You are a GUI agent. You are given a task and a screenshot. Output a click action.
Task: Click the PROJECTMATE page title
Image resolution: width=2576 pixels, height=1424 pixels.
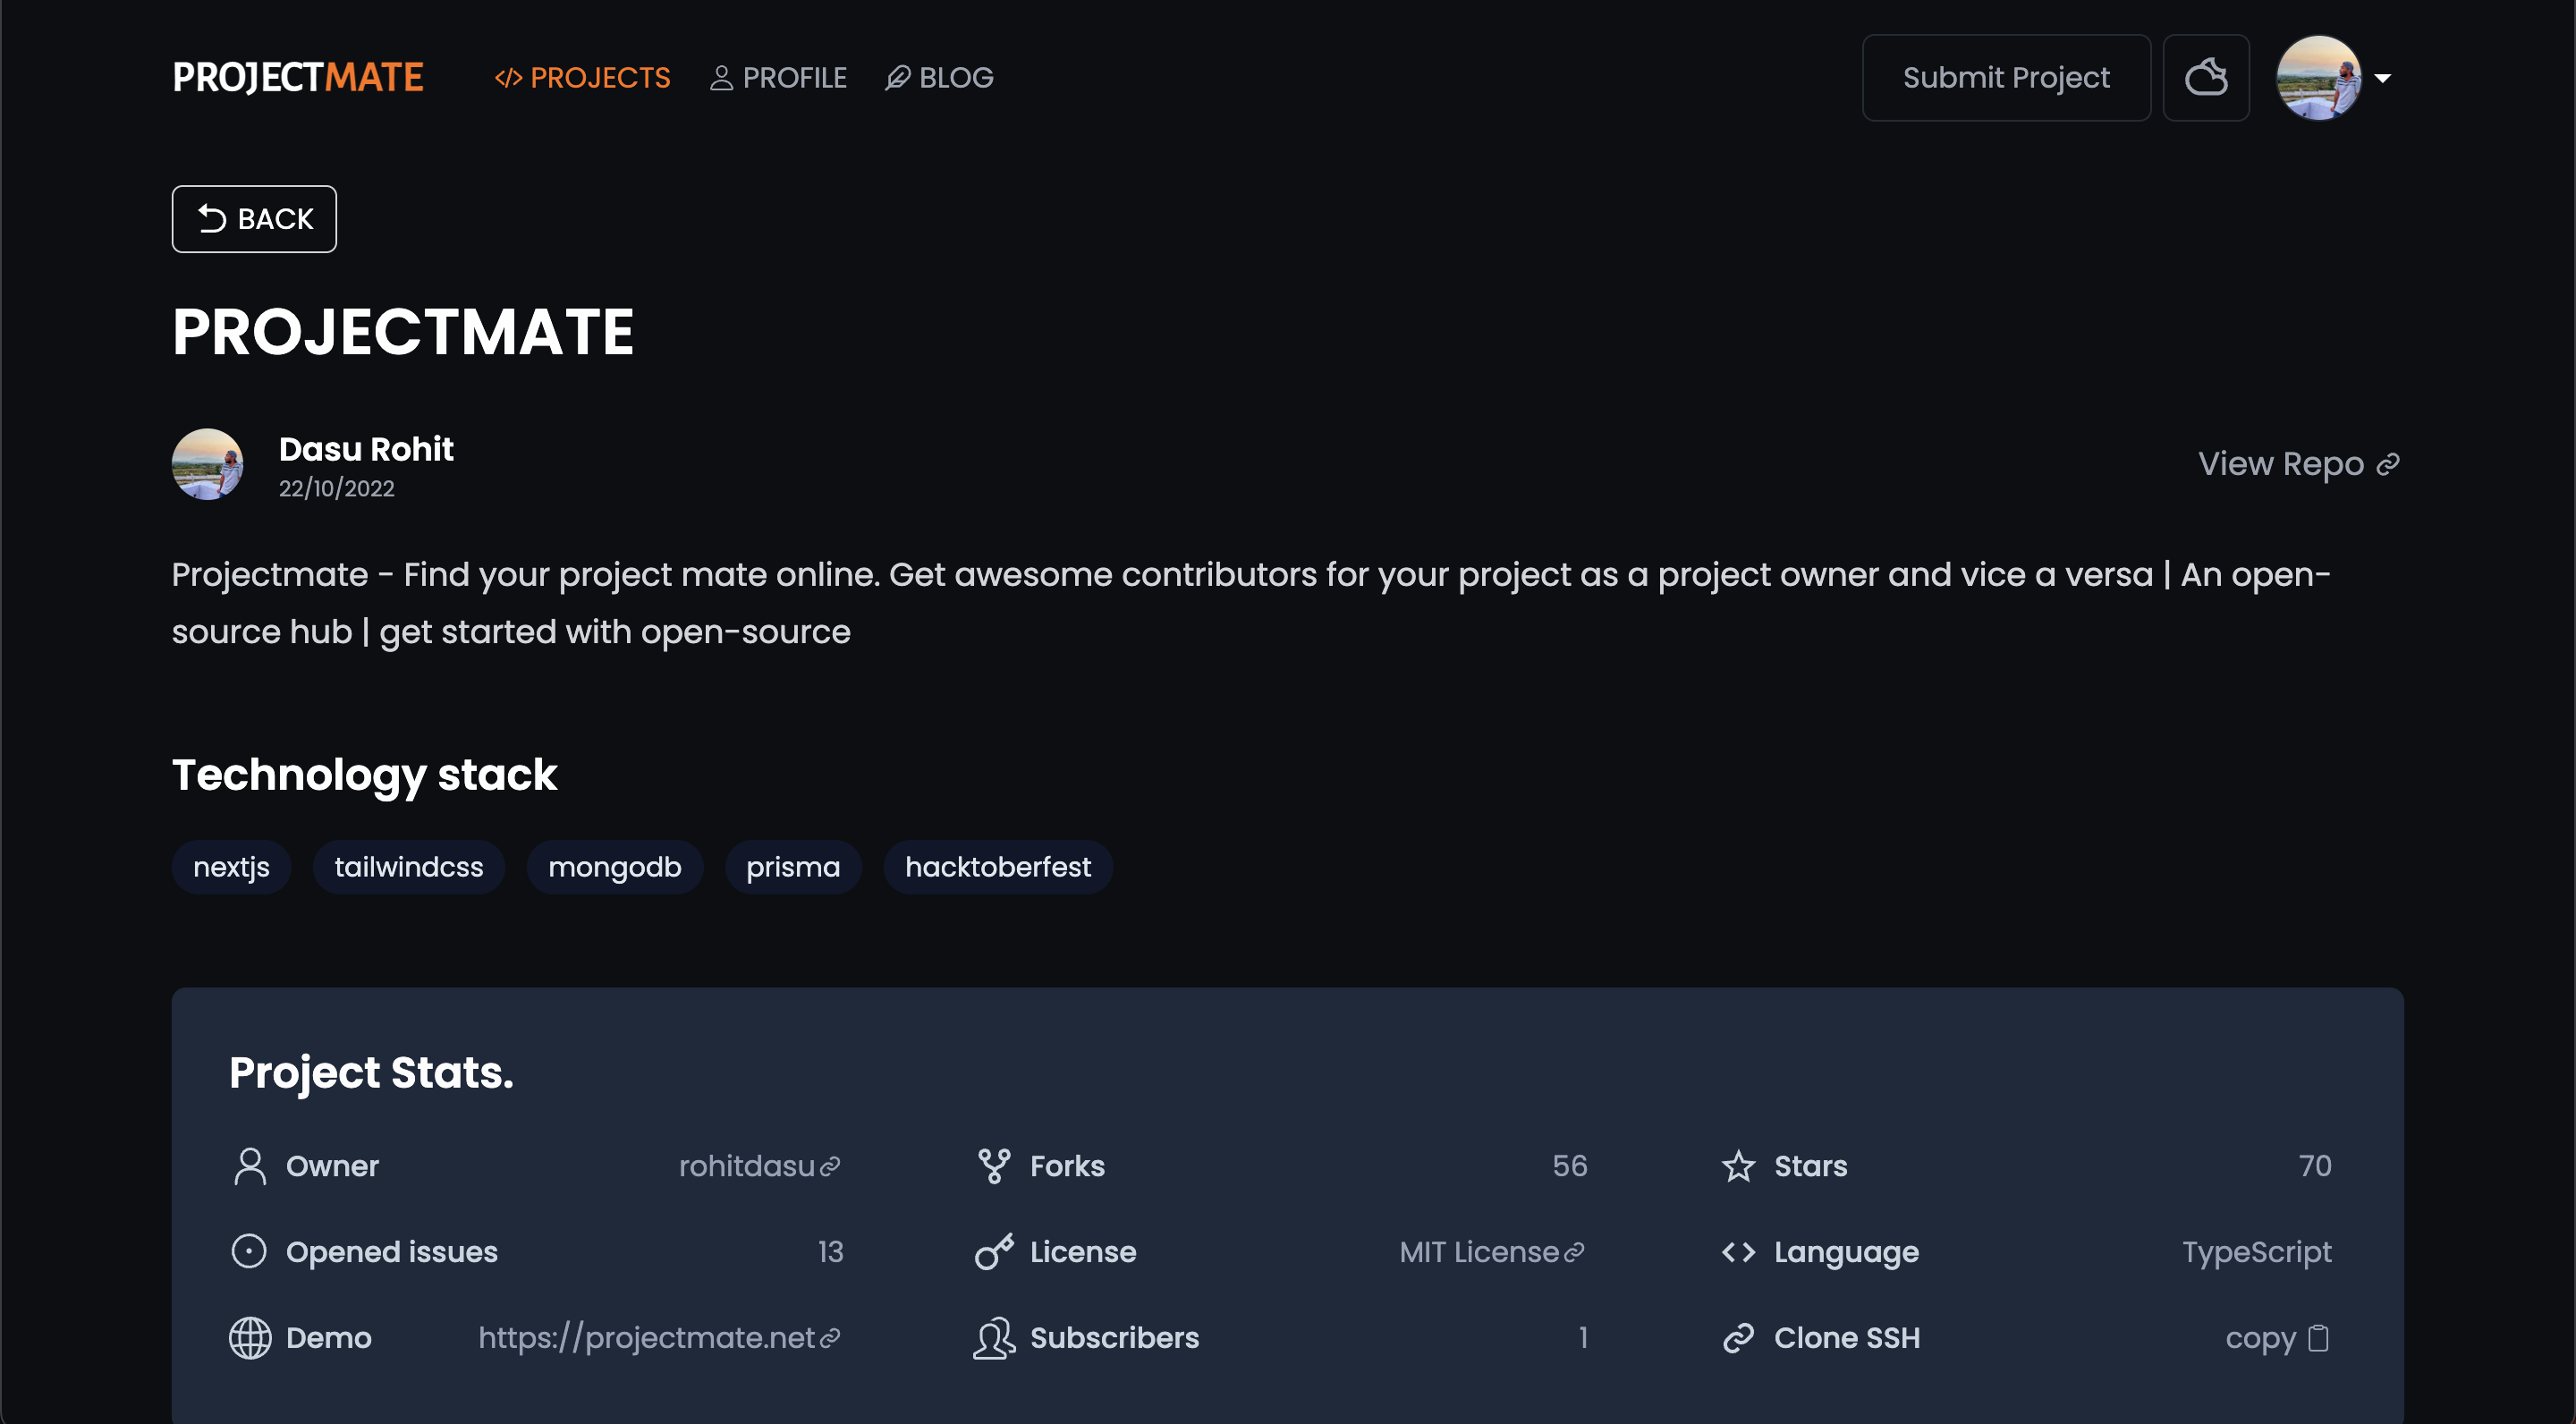coord(403,332)
